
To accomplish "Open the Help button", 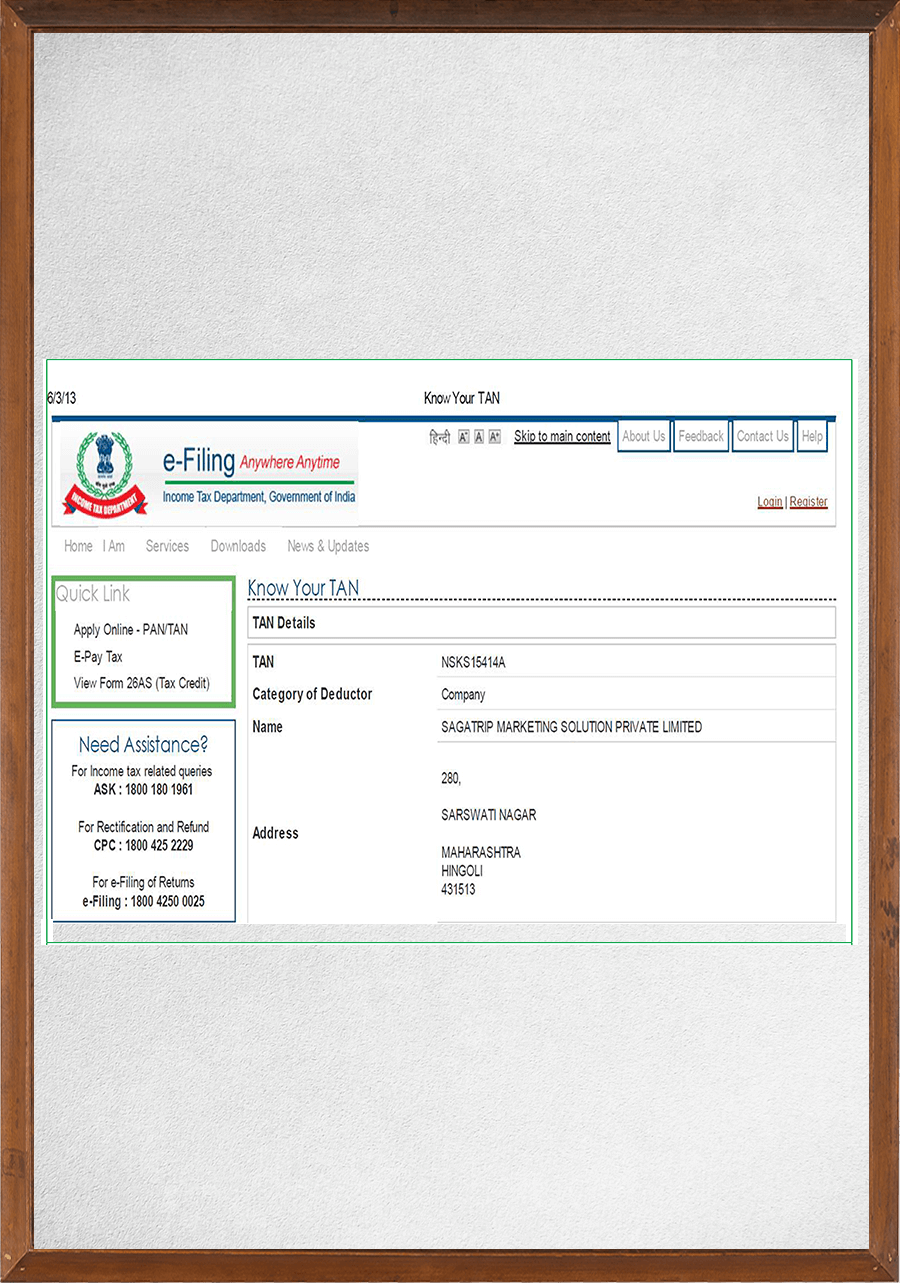I will coord(812,436).
